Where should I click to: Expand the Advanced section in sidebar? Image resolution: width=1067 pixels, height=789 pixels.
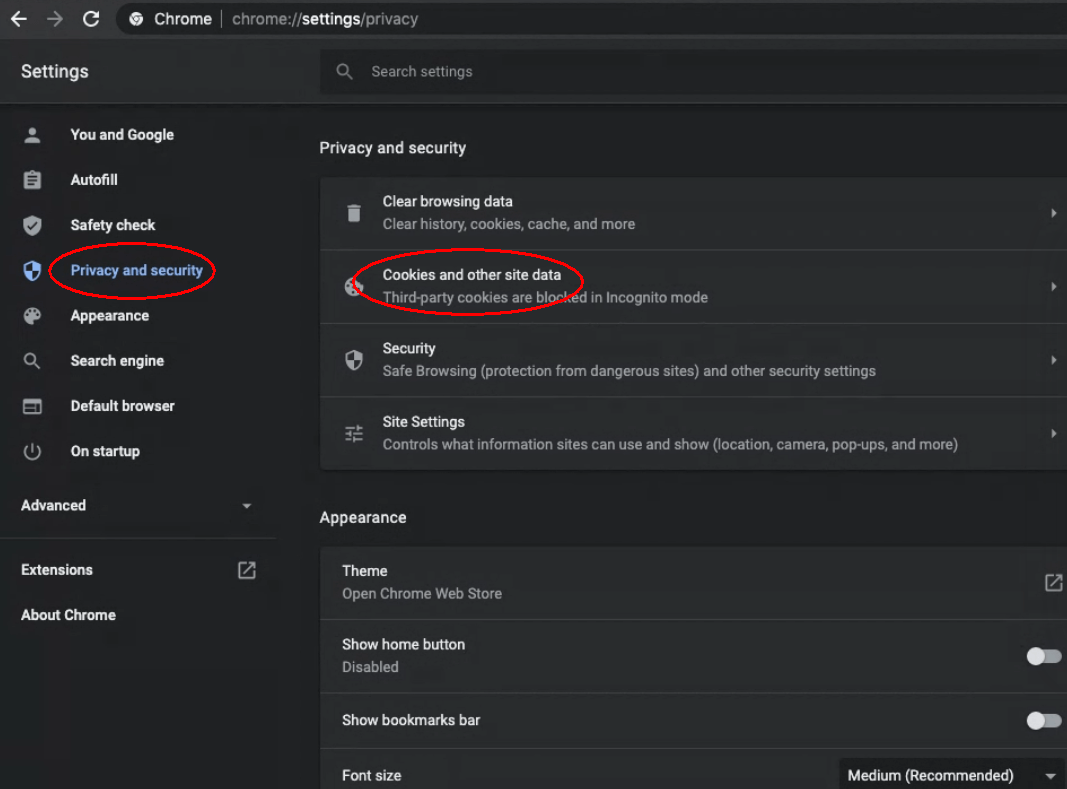246,506
